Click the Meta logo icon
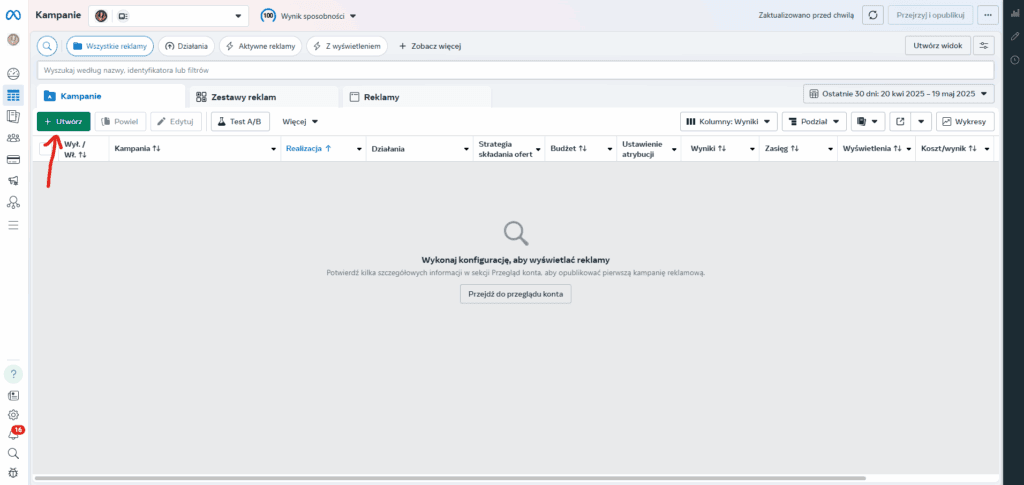 click(13, 16)
